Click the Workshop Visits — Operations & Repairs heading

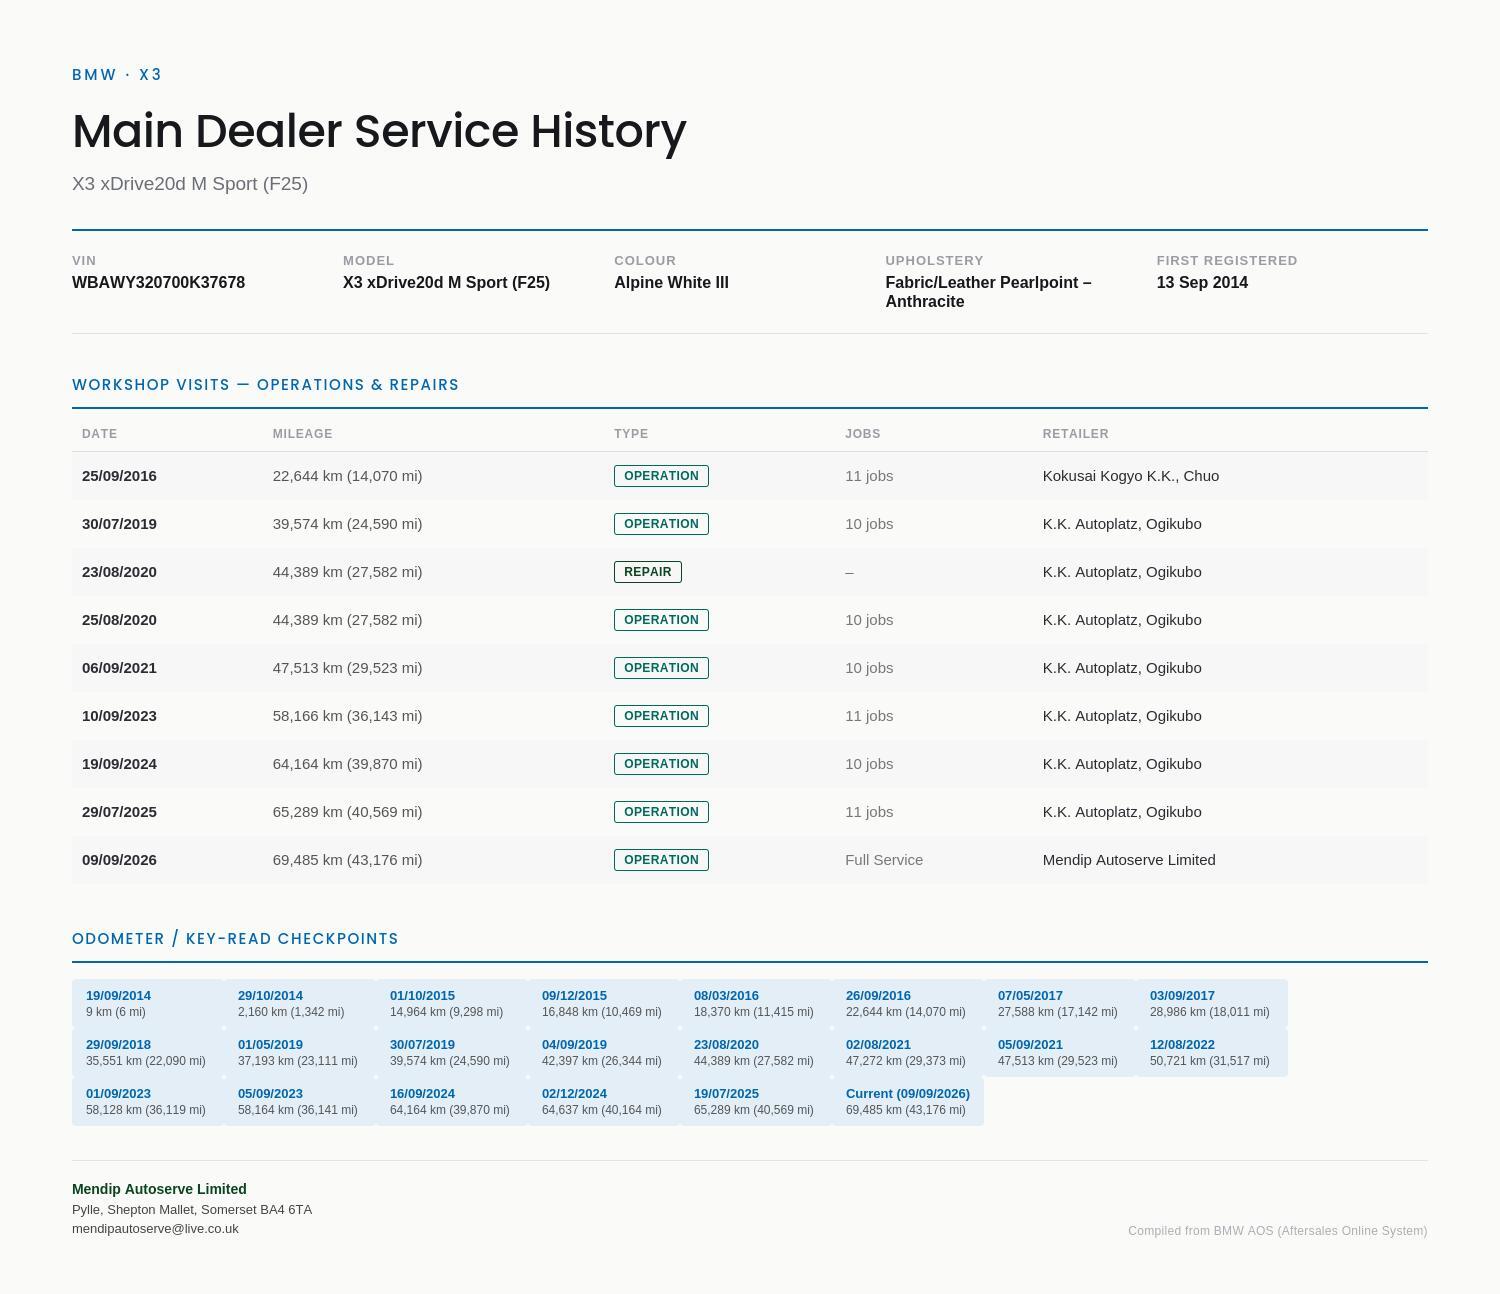point(265,385)
